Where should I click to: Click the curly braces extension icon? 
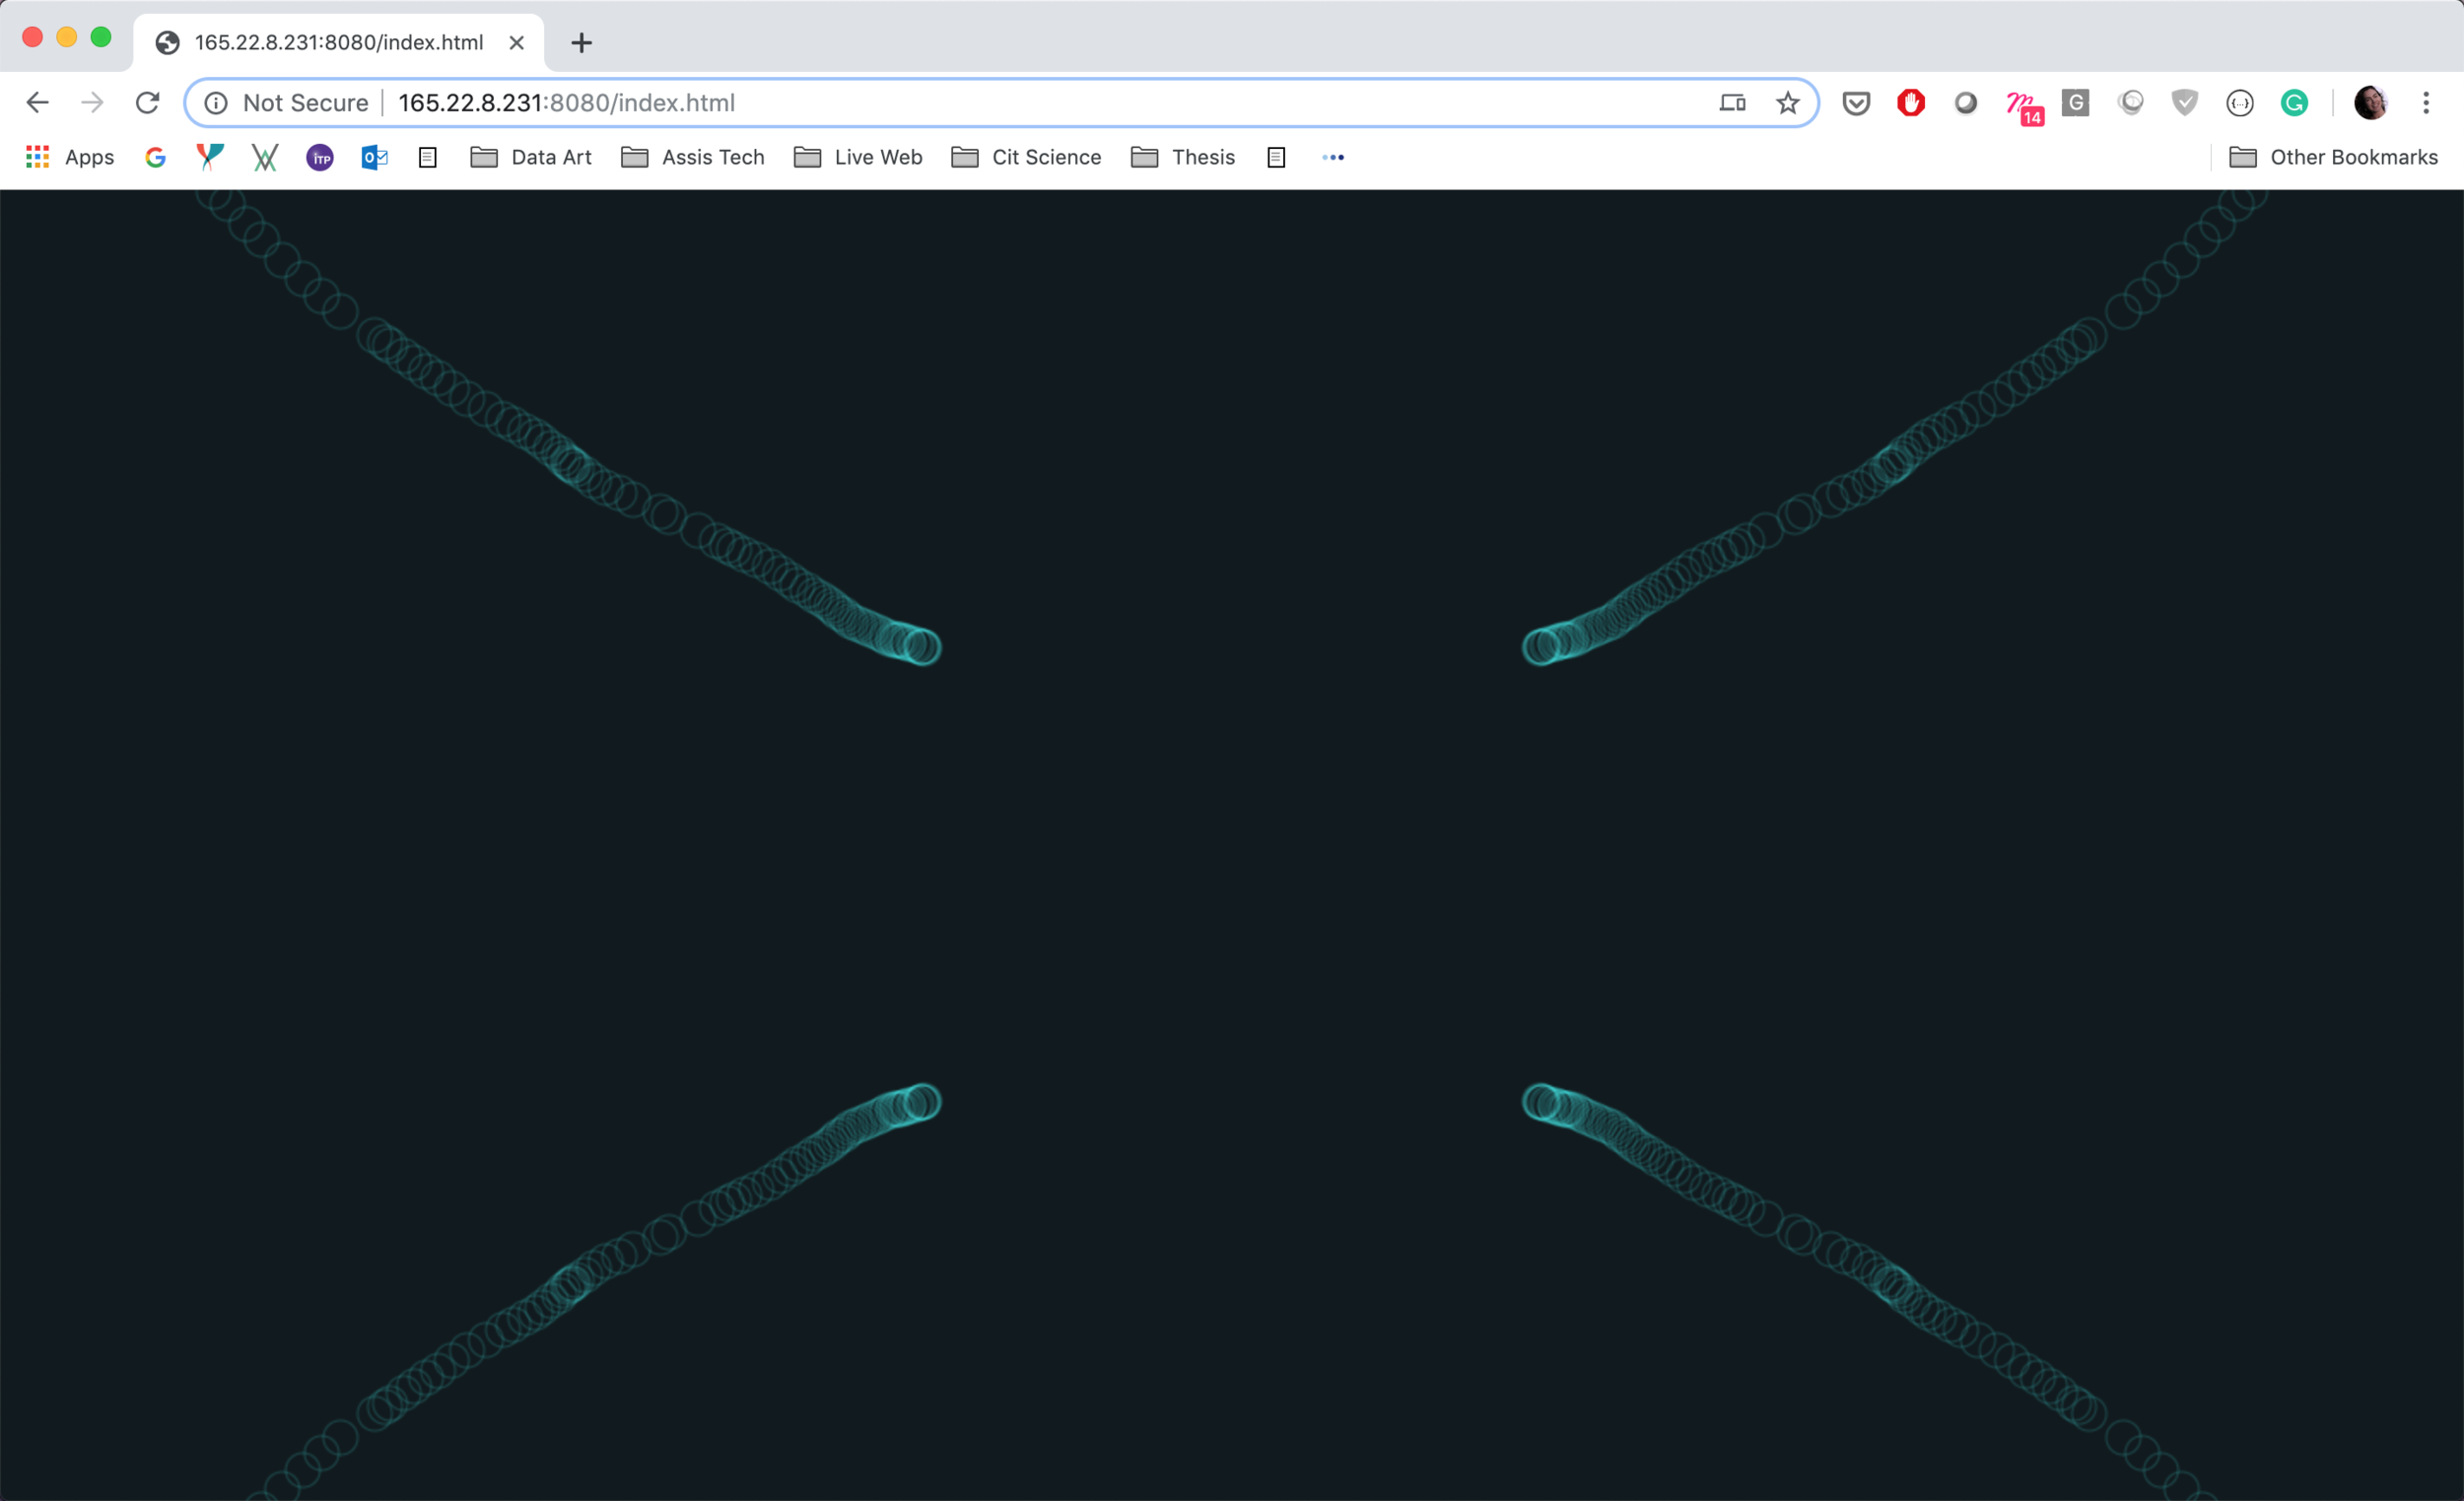coord(2240,103)
